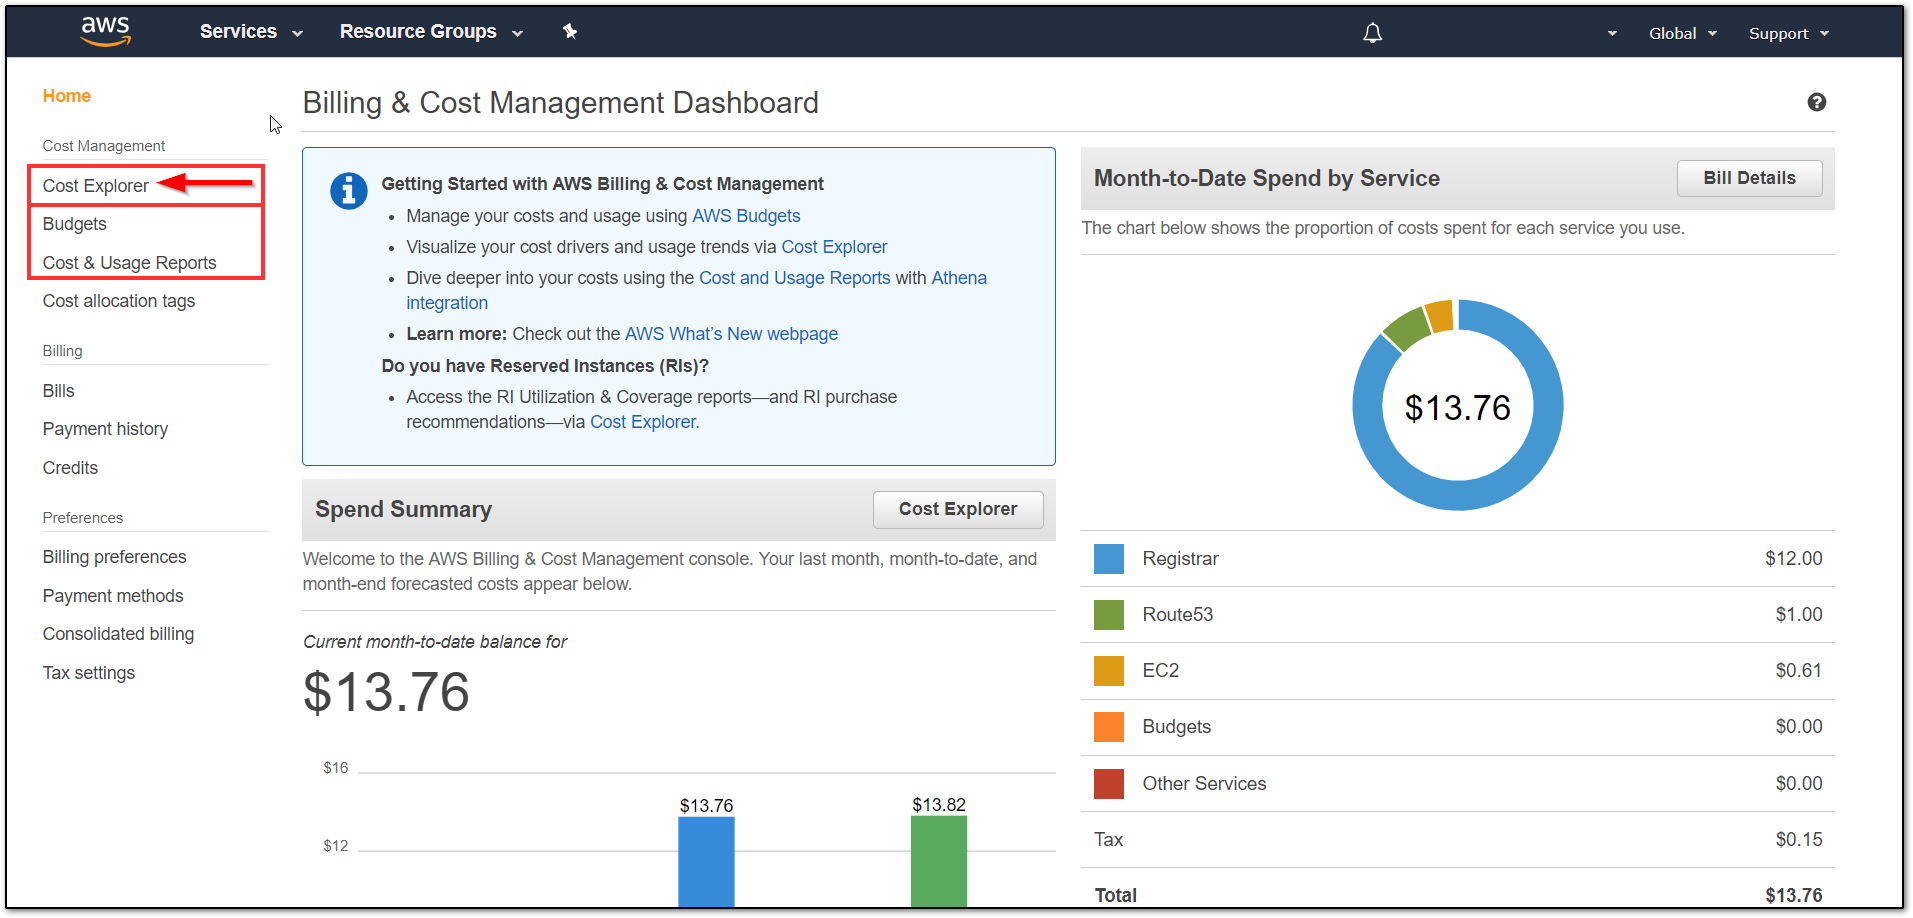Open Cost & Usage Reports in sidebar
This screenshot has width=1913, height=918.
click(x=130, y=263)
